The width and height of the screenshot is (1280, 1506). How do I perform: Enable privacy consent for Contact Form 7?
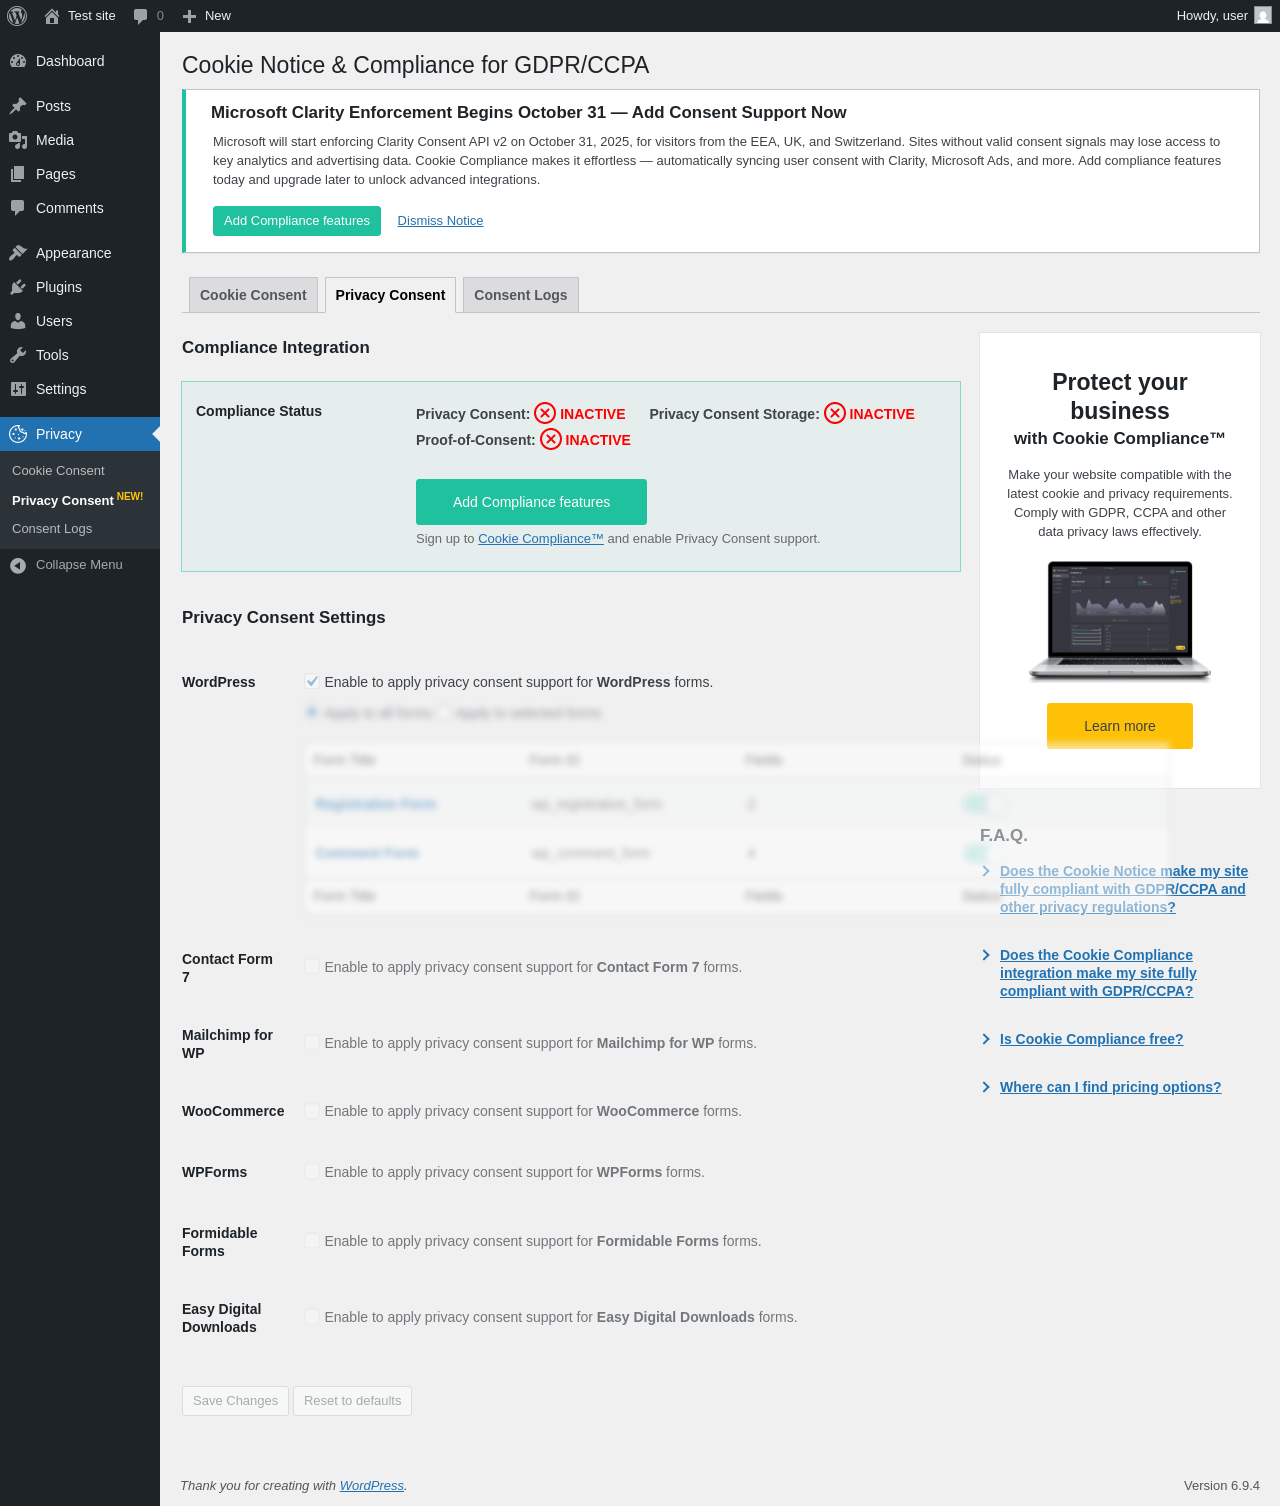coord(312,967)
